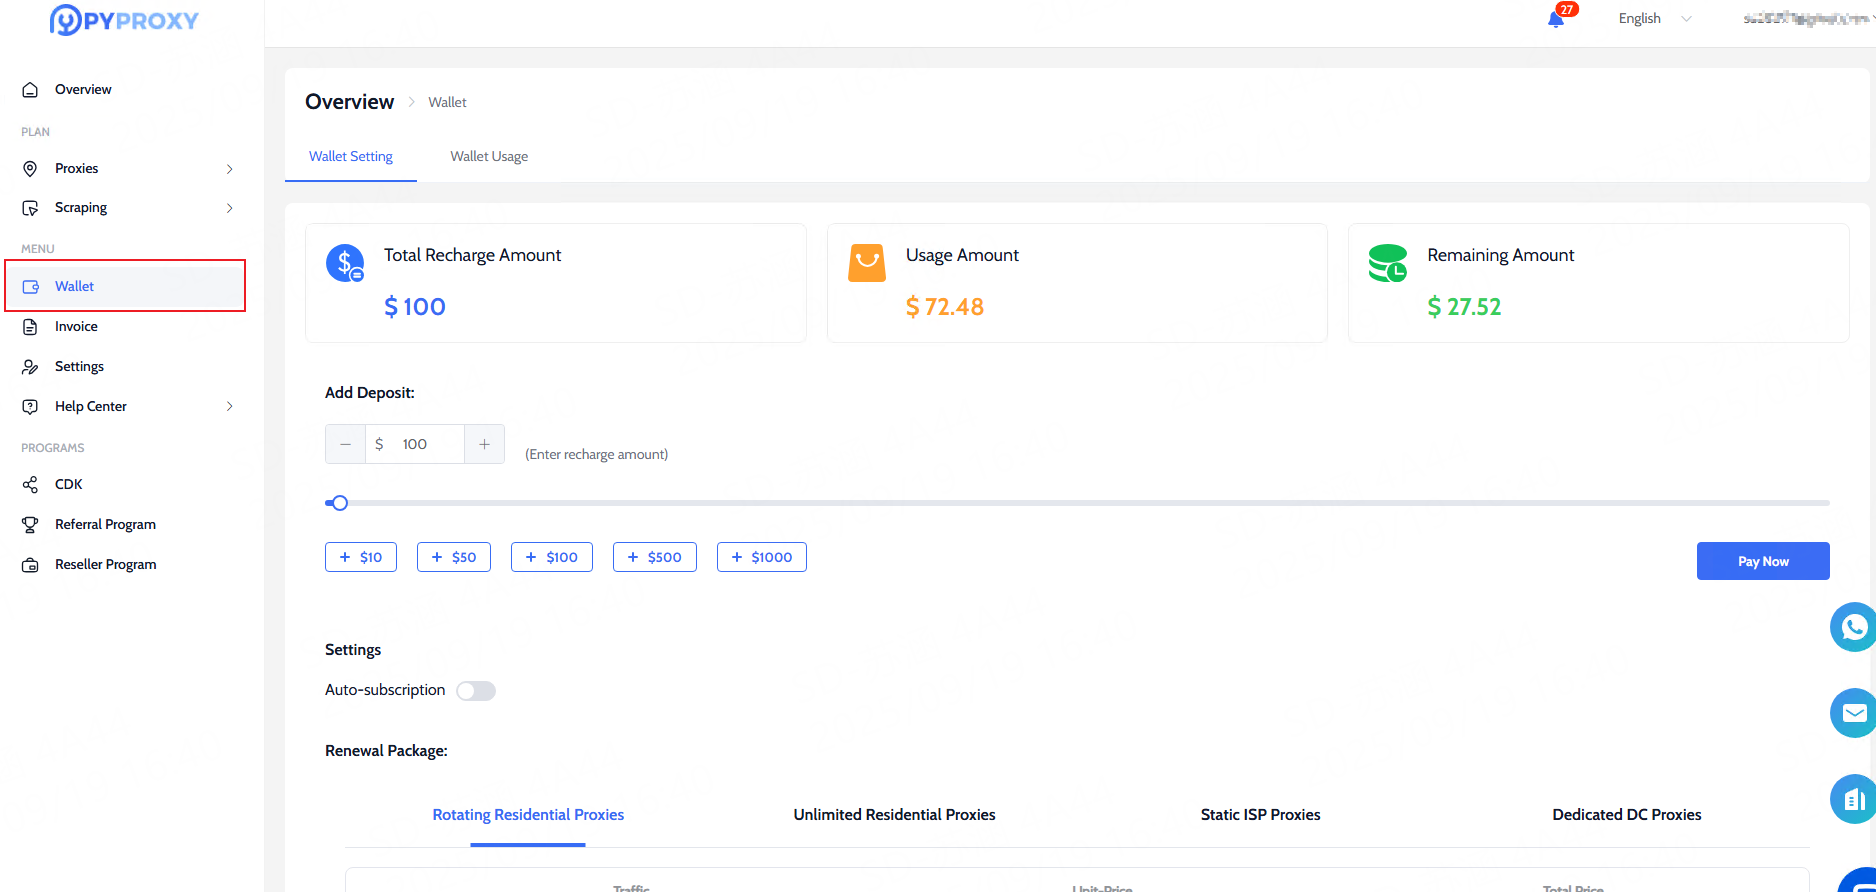Open Overview via the home icon
Viewport: 1876px width, 892px height.
pyautogui.click(x=31, y=90)
